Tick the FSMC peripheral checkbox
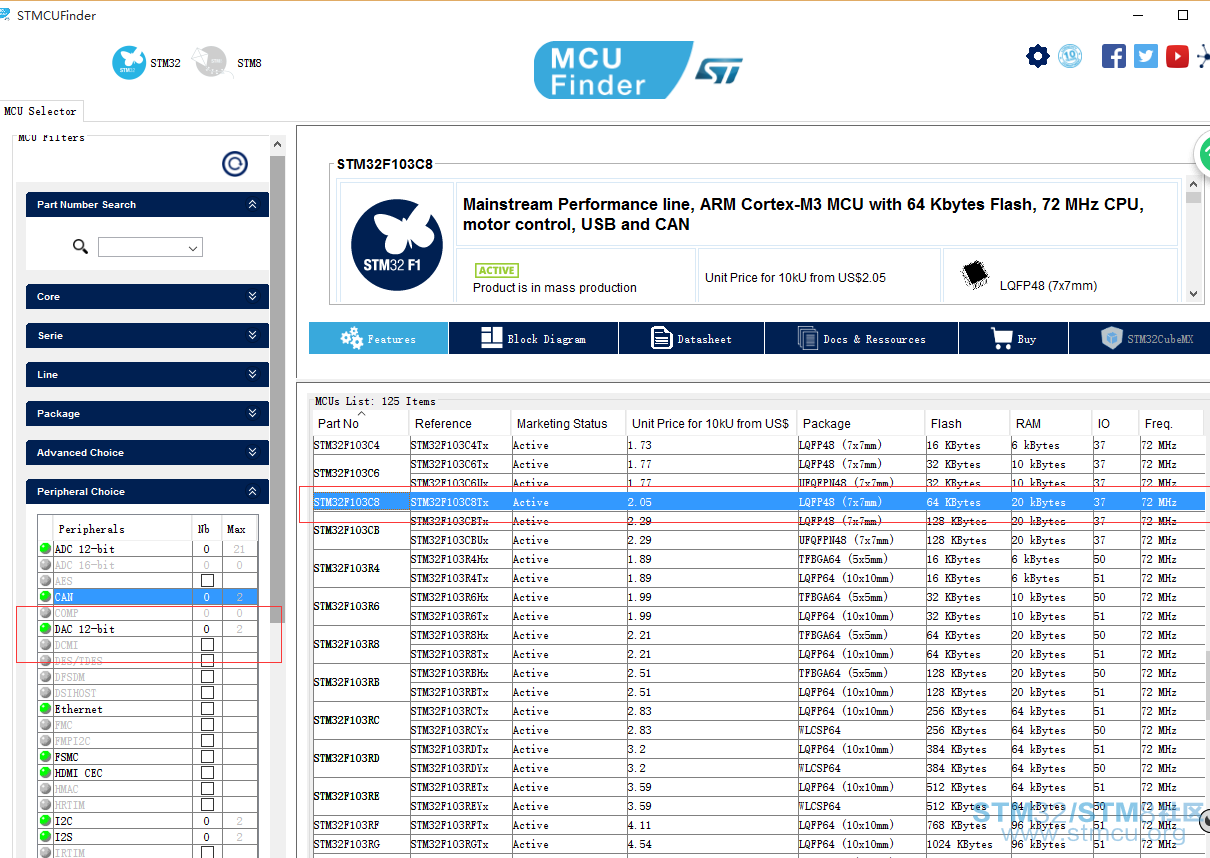The height and width of the screenshot is (858, 1210). (x=207, y=757)
